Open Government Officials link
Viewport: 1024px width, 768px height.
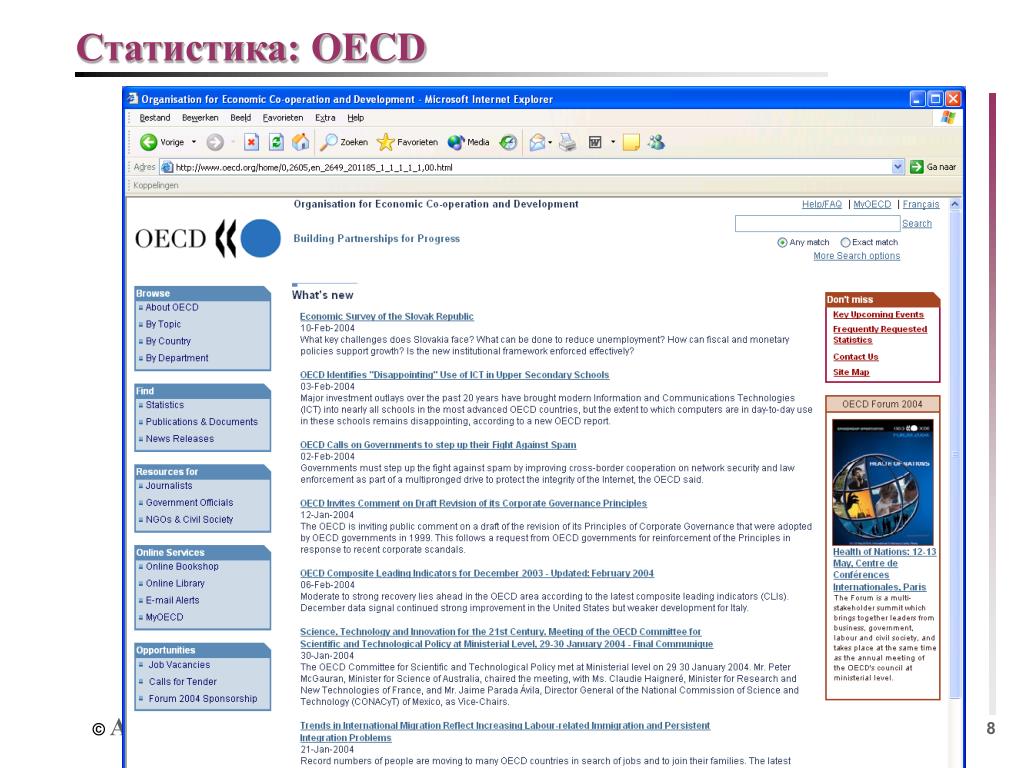(189, 503)
